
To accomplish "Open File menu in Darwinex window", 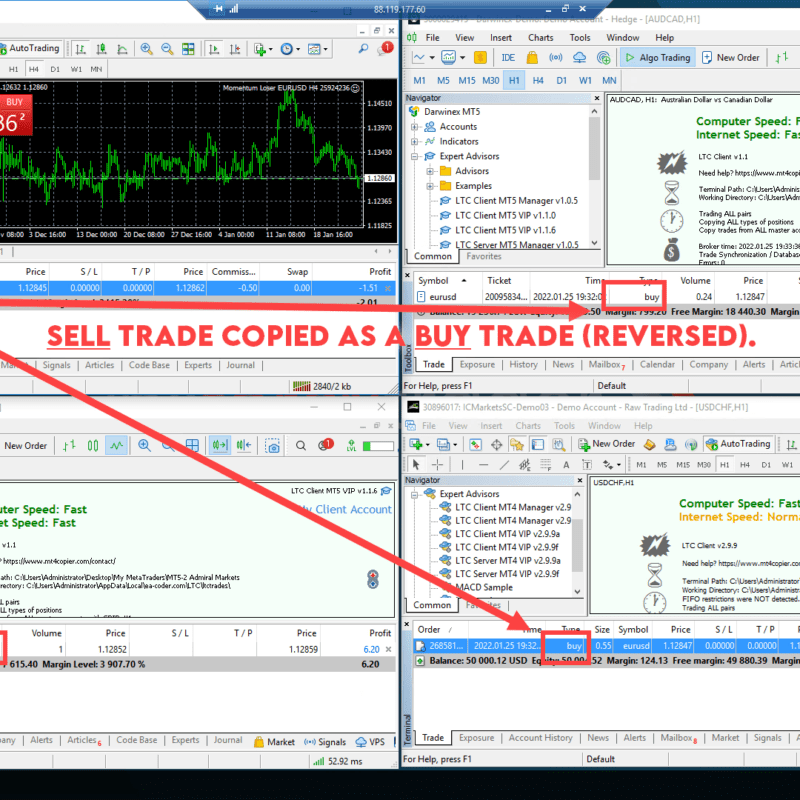I will point(432,38).
